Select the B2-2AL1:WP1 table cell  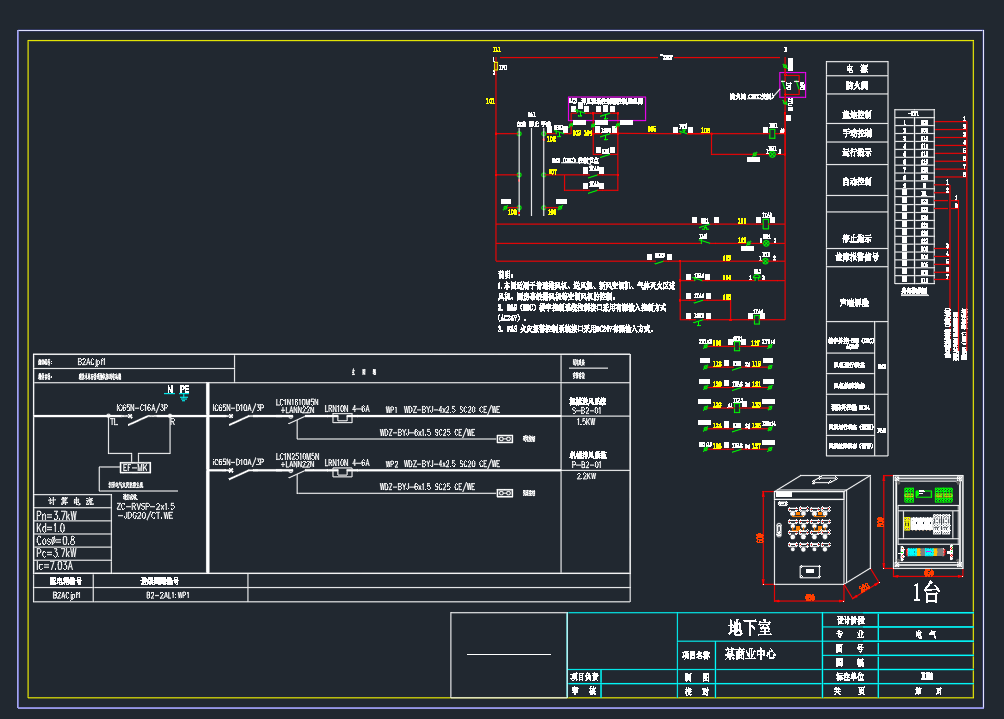(x=168, y=595)
